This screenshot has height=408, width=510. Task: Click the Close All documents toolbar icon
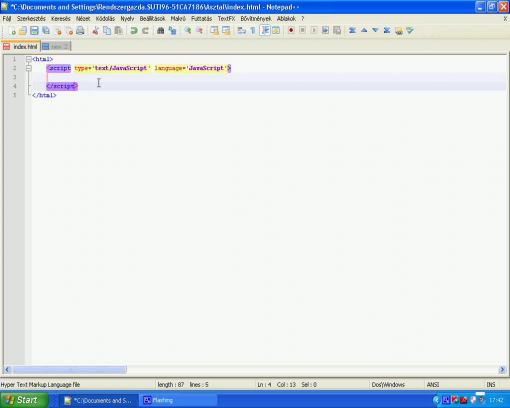click(x=69, y=31)
